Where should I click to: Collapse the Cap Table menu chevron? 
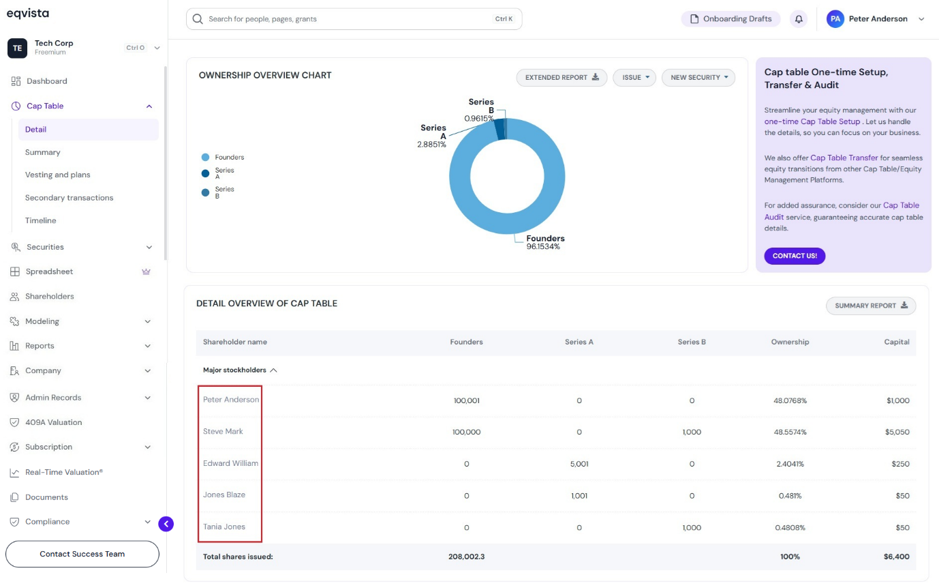[149, 107]
